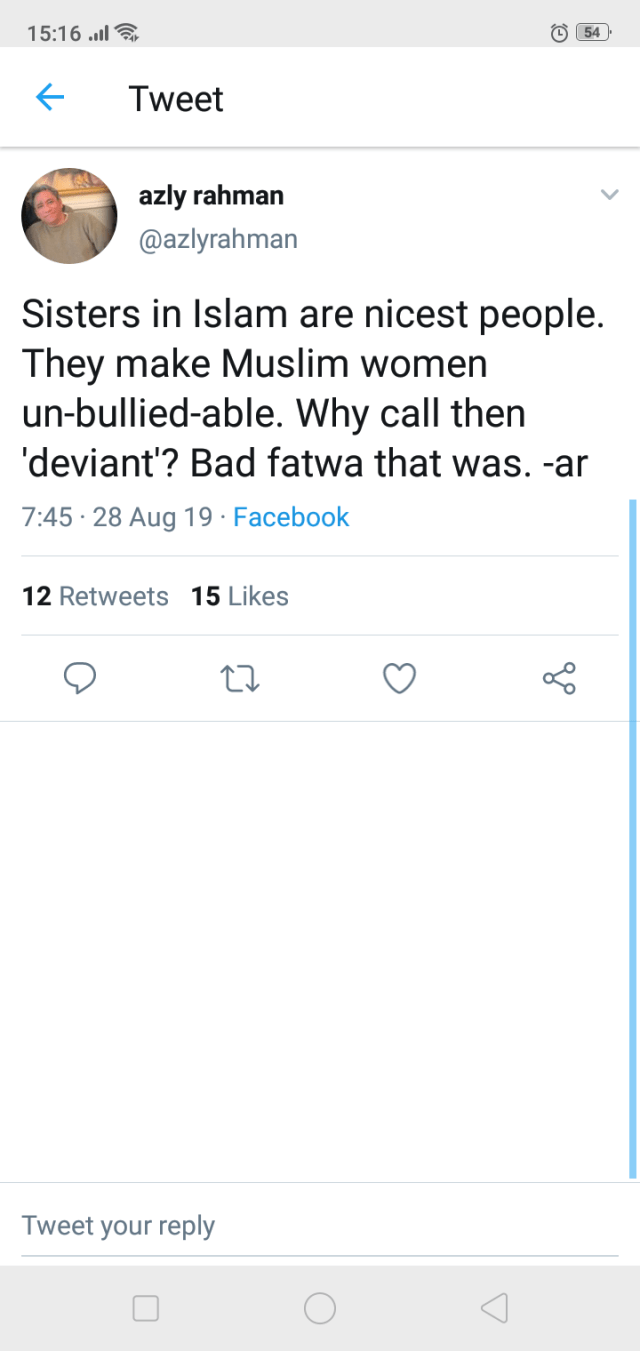View the 15 Likes list
This screenshot has width=640, height=1351.
[x=240, y=596]
